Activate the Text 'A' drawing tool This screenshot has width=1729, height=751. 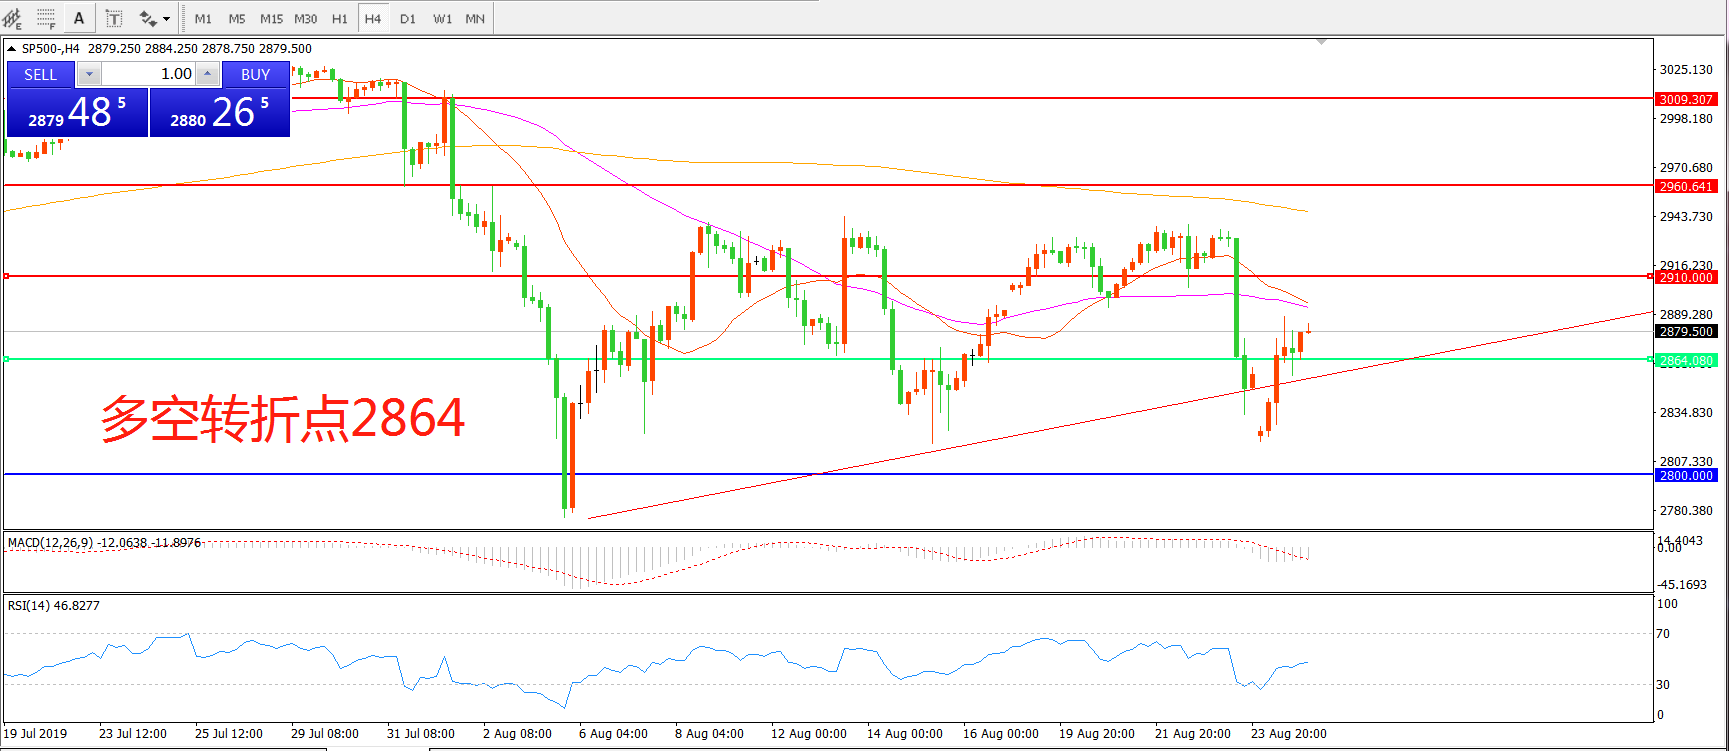pos(79,18)
